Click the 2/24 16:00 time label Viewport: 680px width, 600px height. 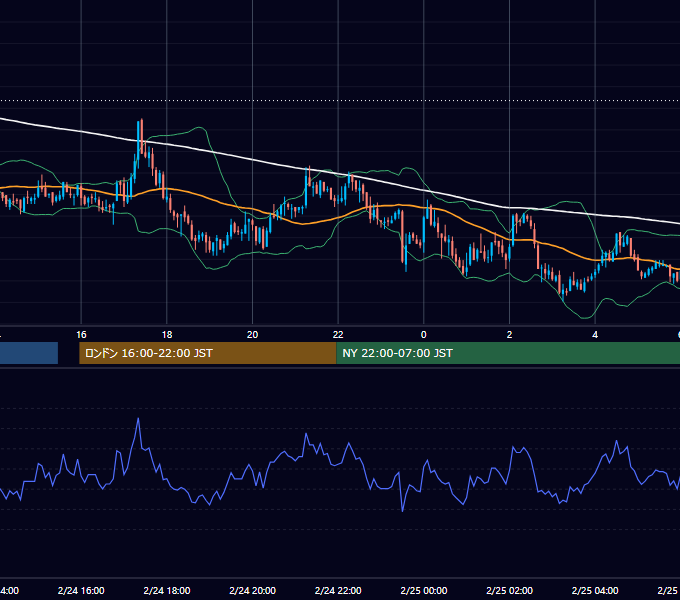tap(81, 590)
